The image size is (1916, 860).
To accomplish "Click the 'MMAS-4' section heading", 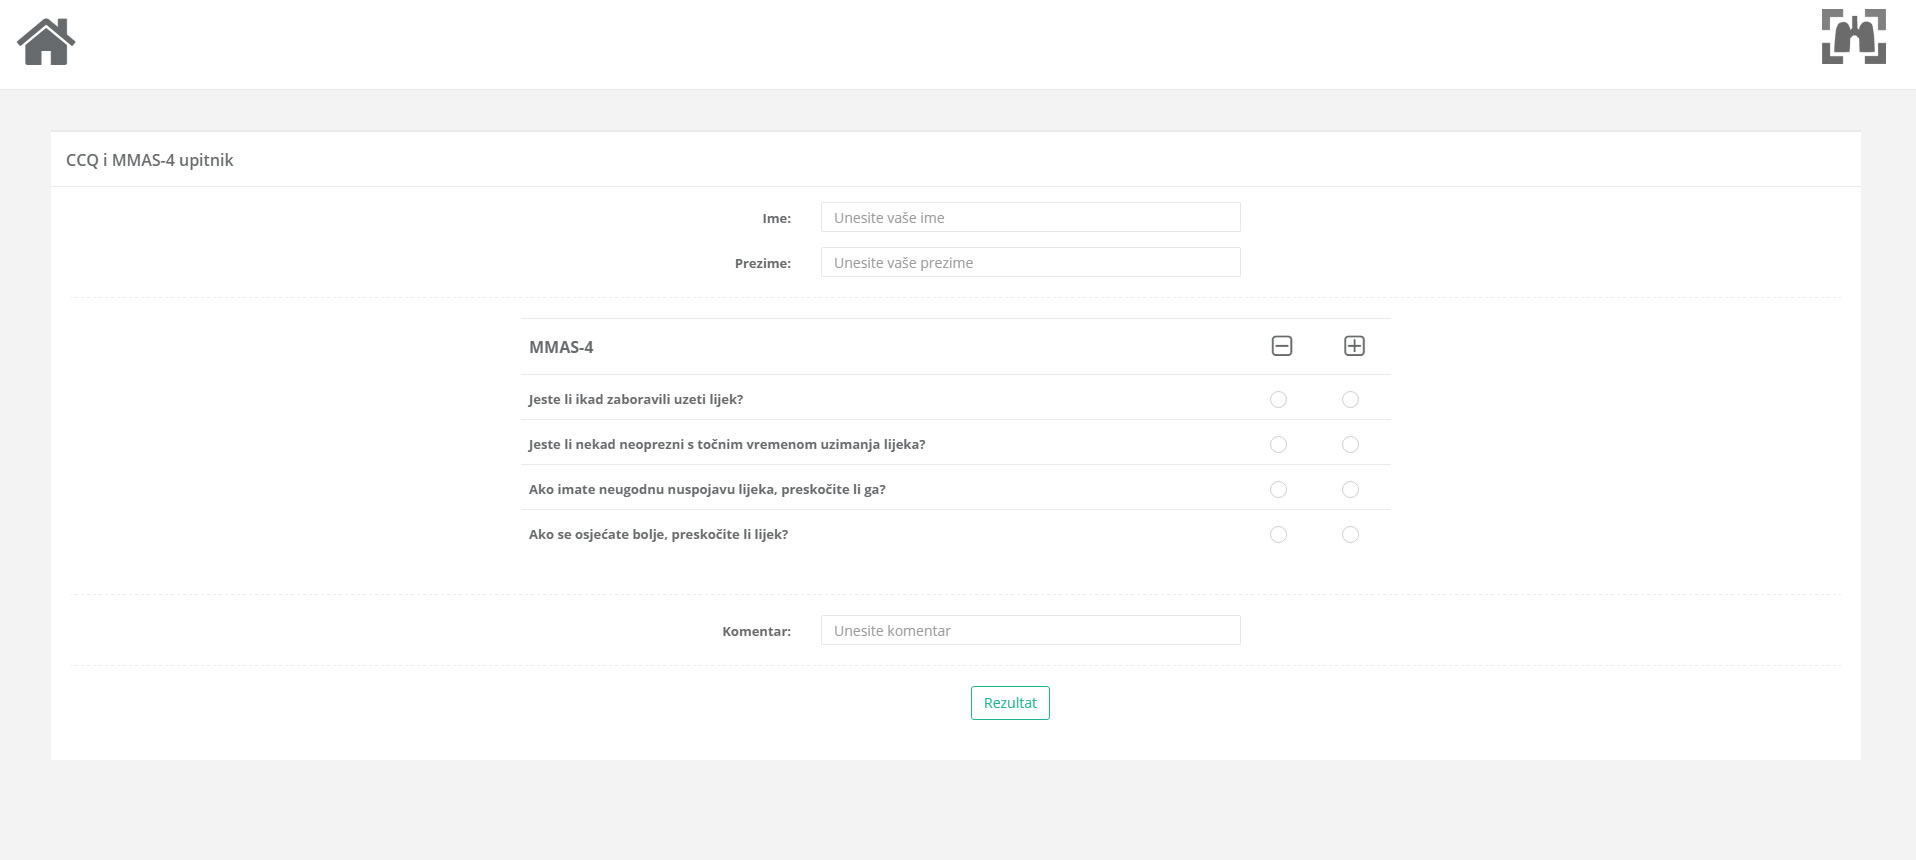I will [561, 348].
